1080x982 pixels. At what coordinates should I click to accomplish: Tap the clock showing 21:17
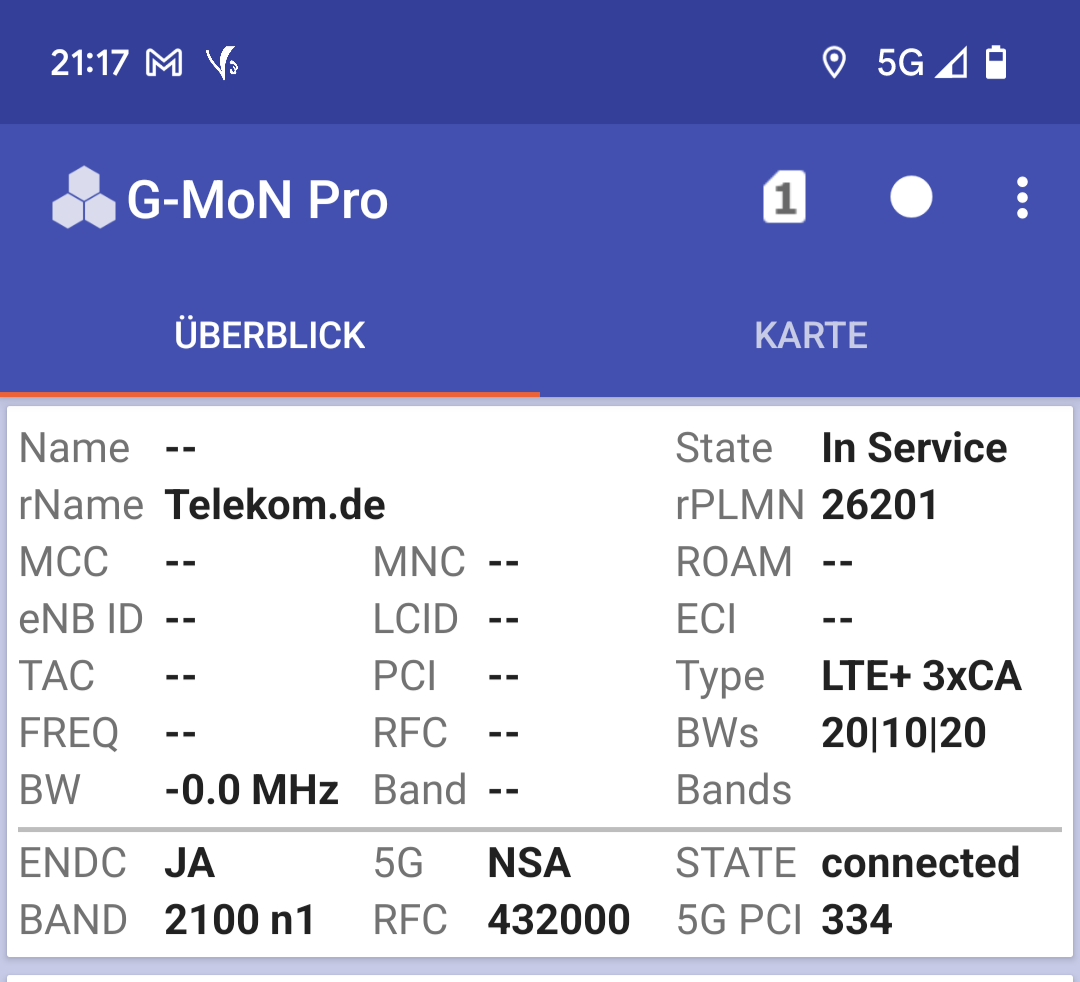coord(90,63)
